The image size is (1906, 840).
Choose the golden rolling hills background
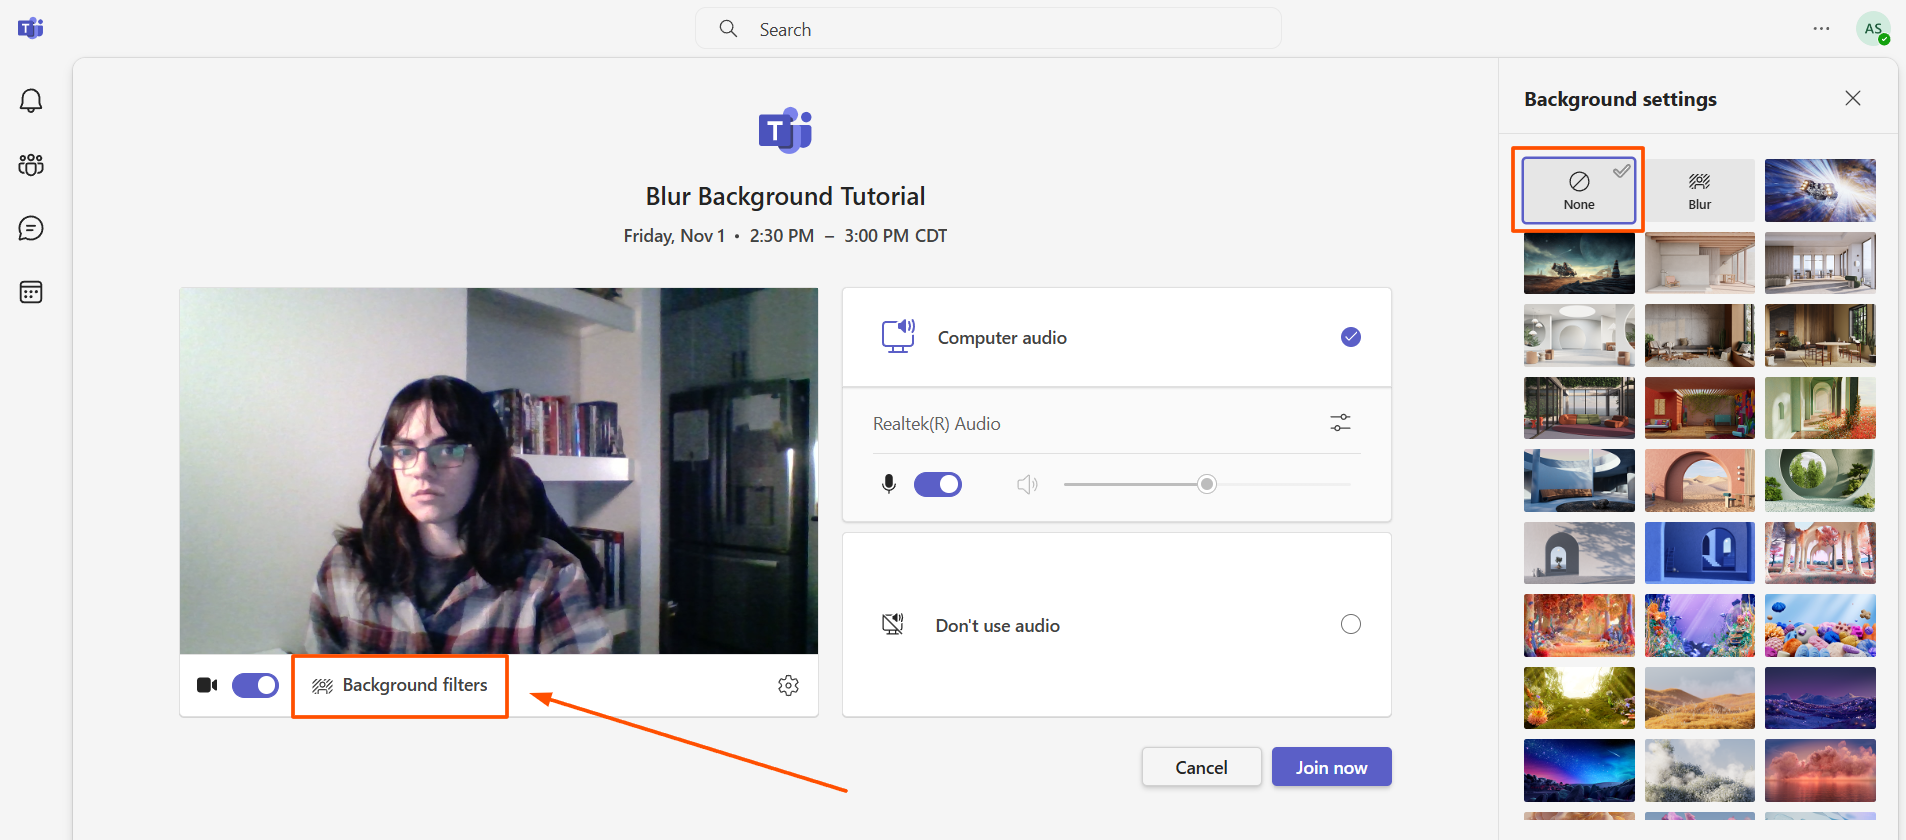1700,698
